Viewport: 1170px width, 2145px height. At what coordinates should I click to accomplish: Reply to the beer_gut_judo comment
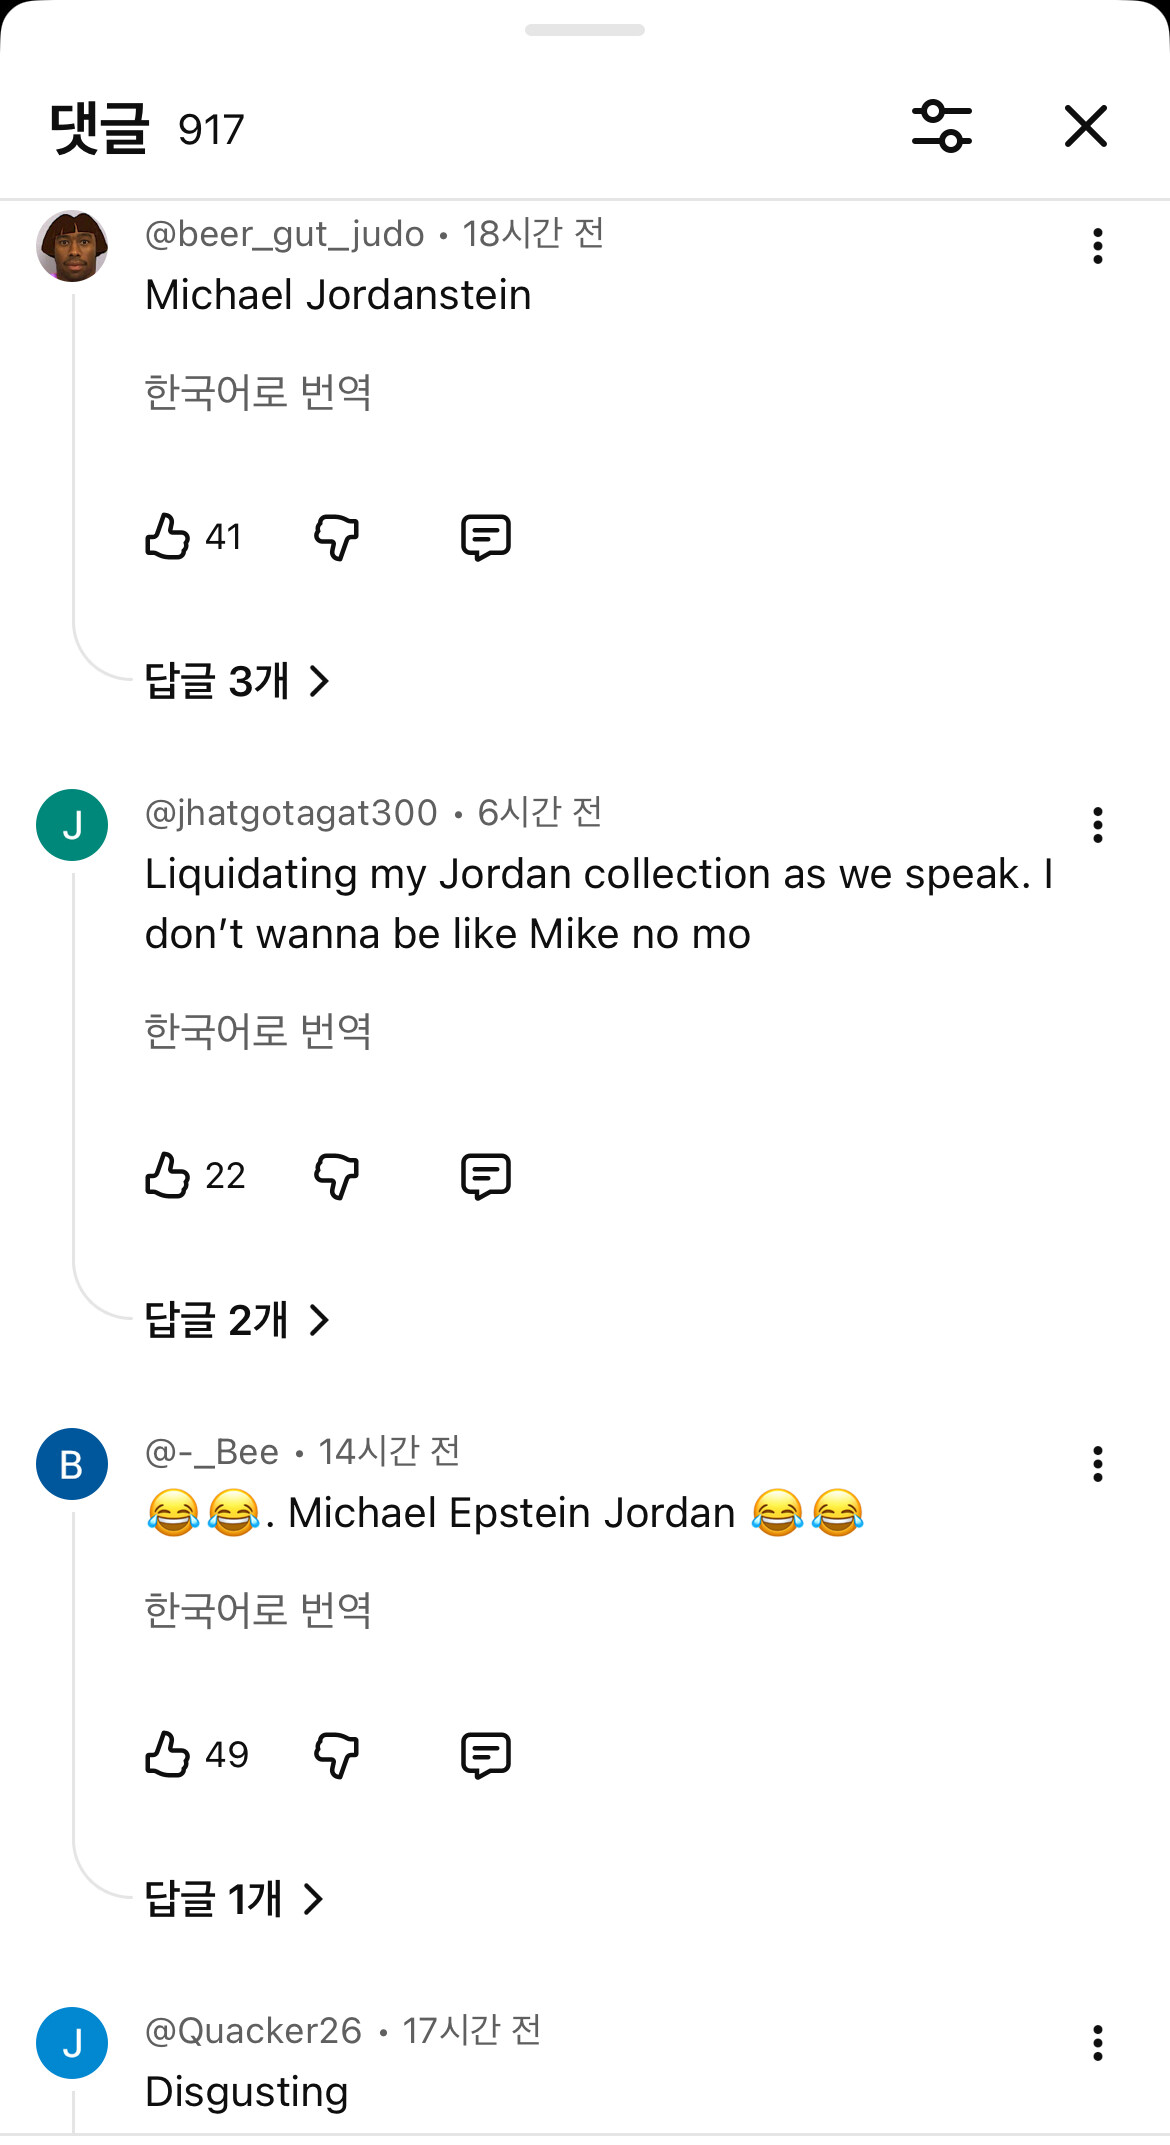(486, 537)
